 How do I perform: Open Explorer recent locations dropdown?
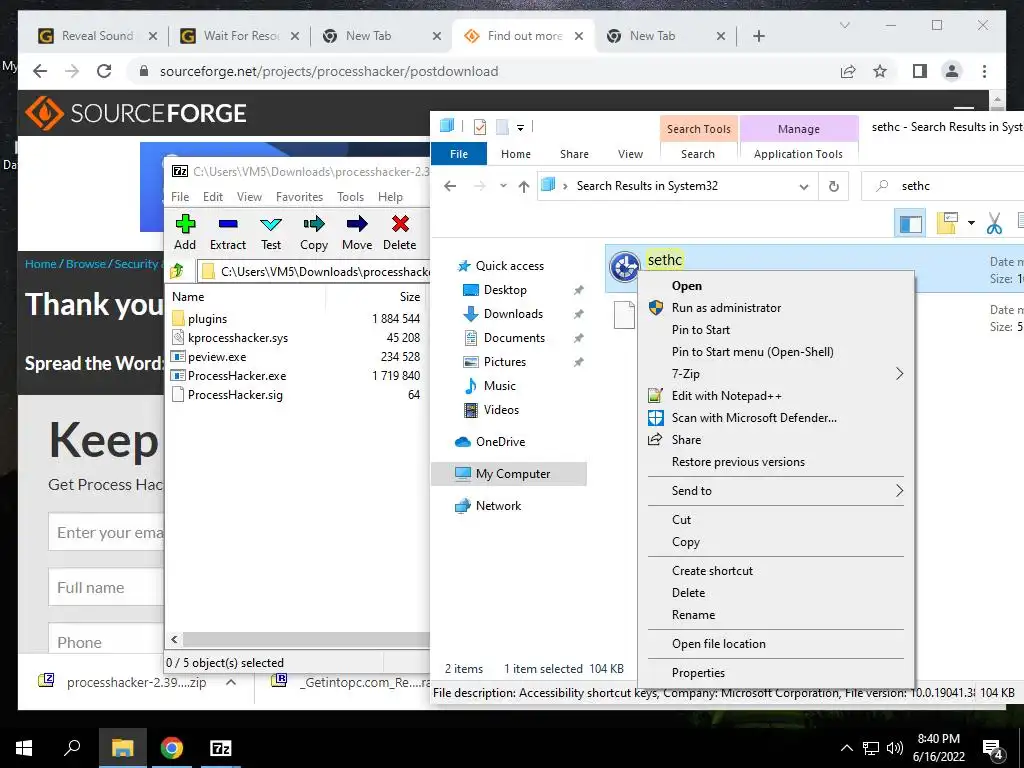coord(503,186)
